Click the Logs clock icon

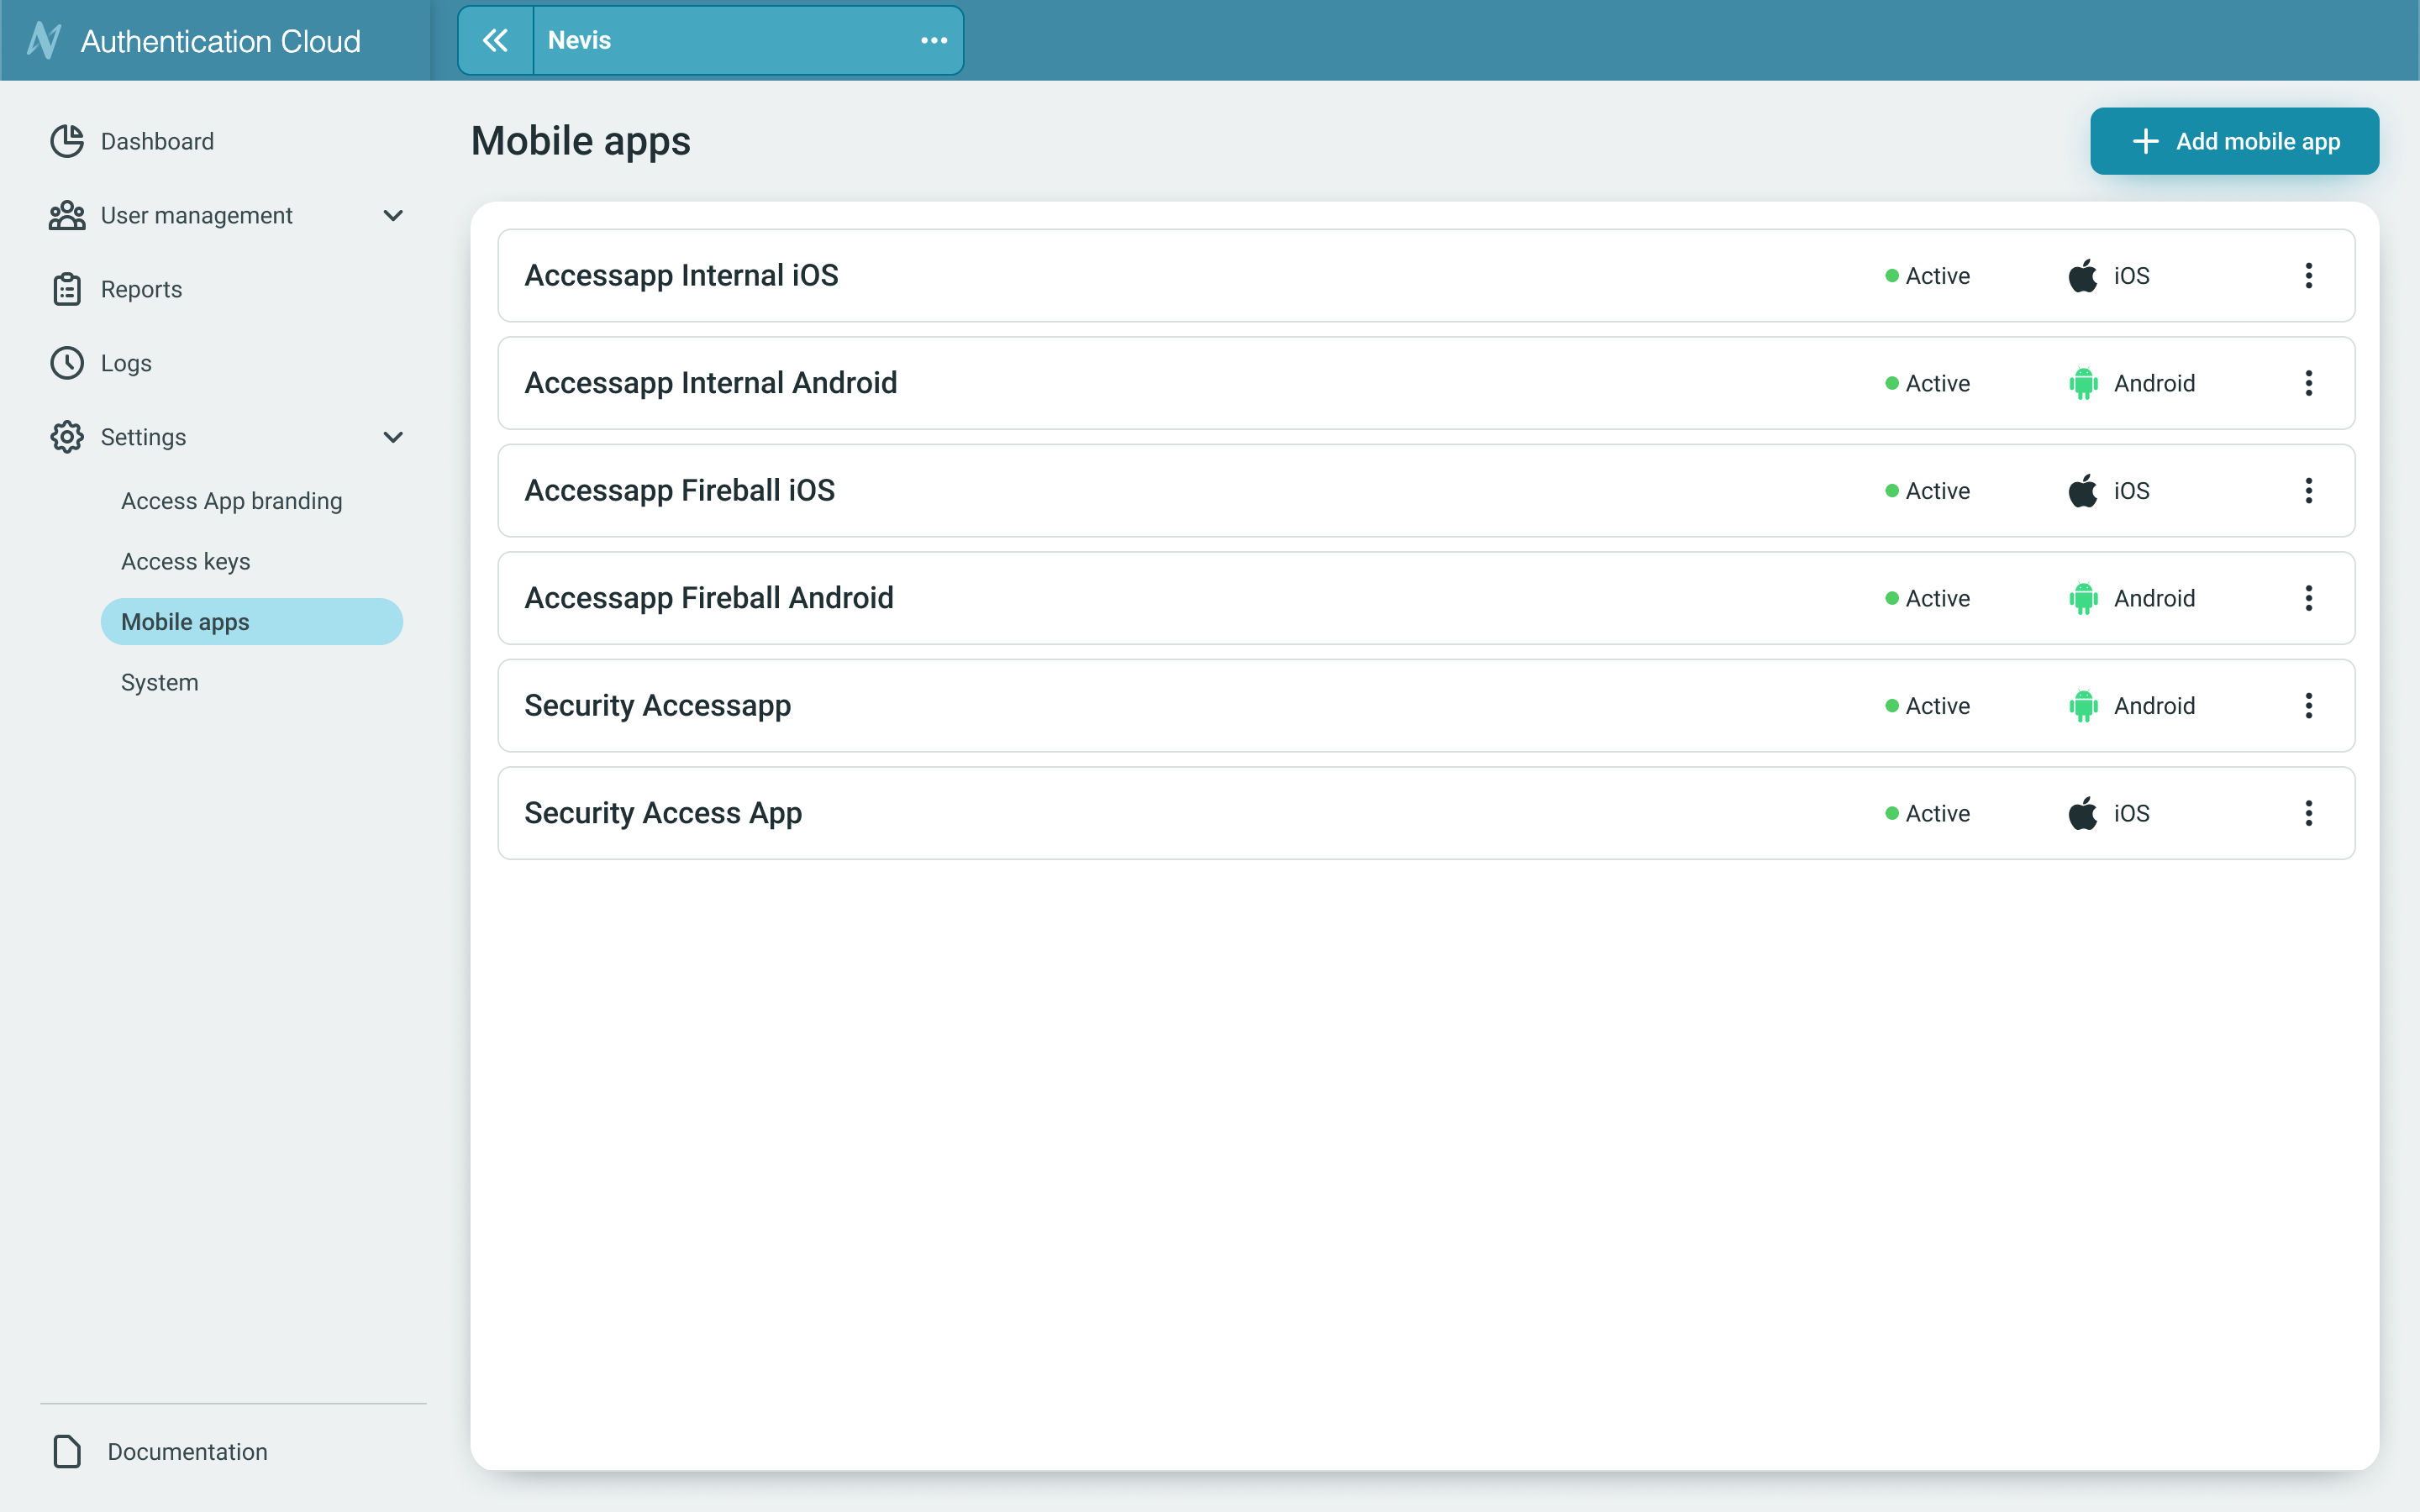pos(66,363)
